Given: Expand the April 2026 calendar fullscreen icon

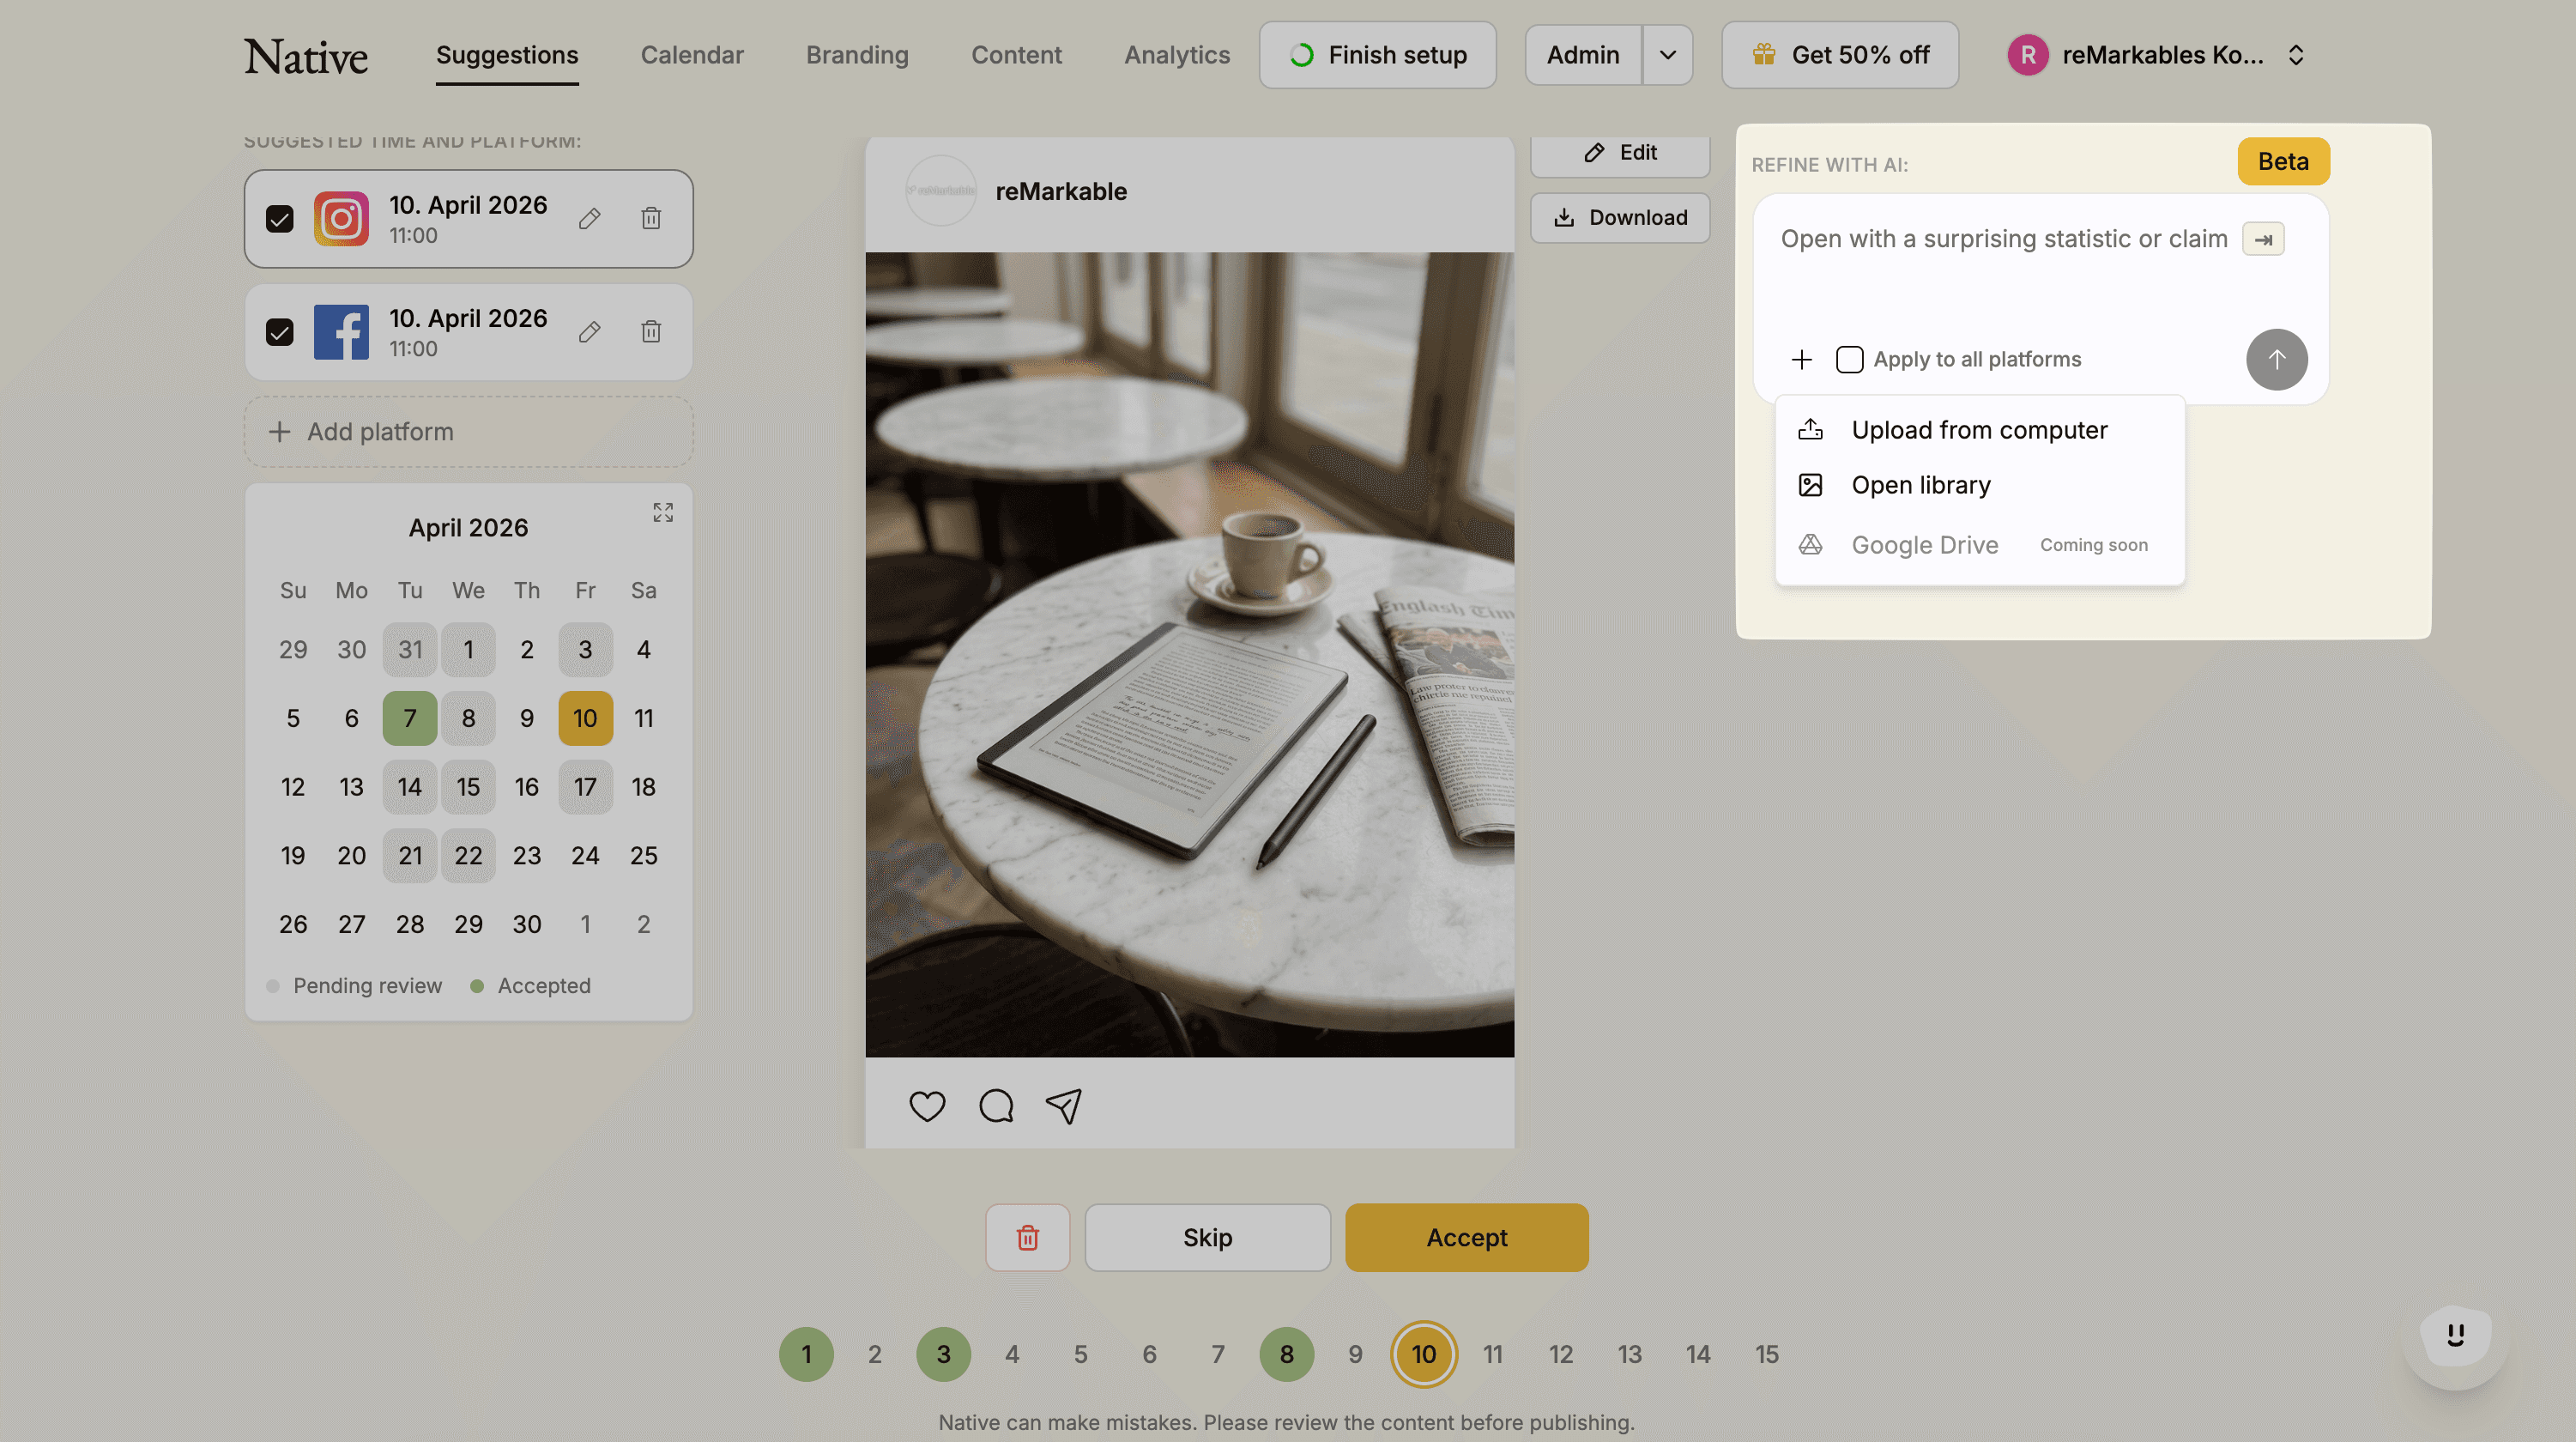Looking at the screenshot, I should pyautogui.click(x=663, y=512).
